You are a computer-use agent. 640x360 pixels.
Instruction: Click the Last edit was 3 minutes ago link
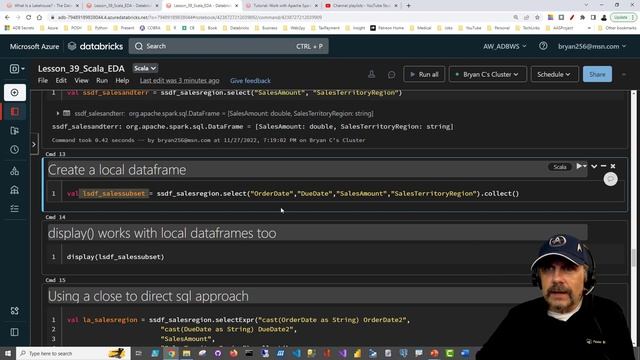pyautogui.click(x=180, y=80)
